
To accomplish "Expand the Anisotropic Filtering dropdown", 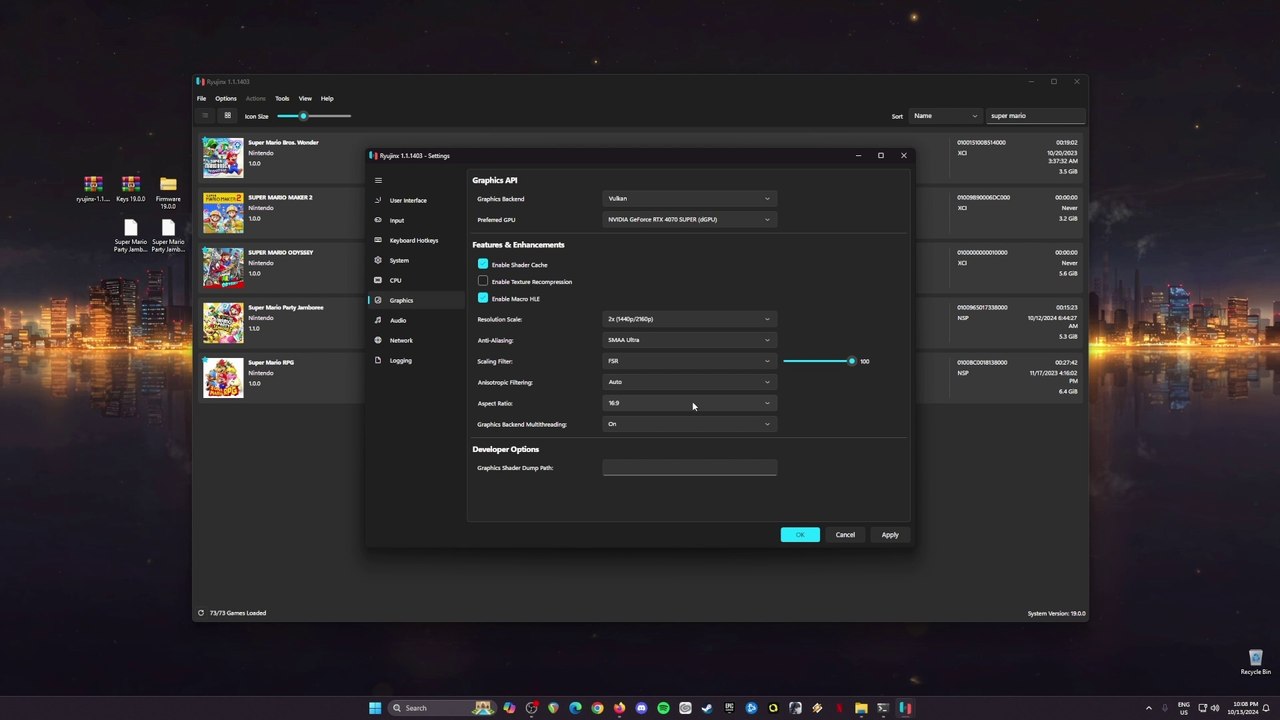I will [689, 382].
